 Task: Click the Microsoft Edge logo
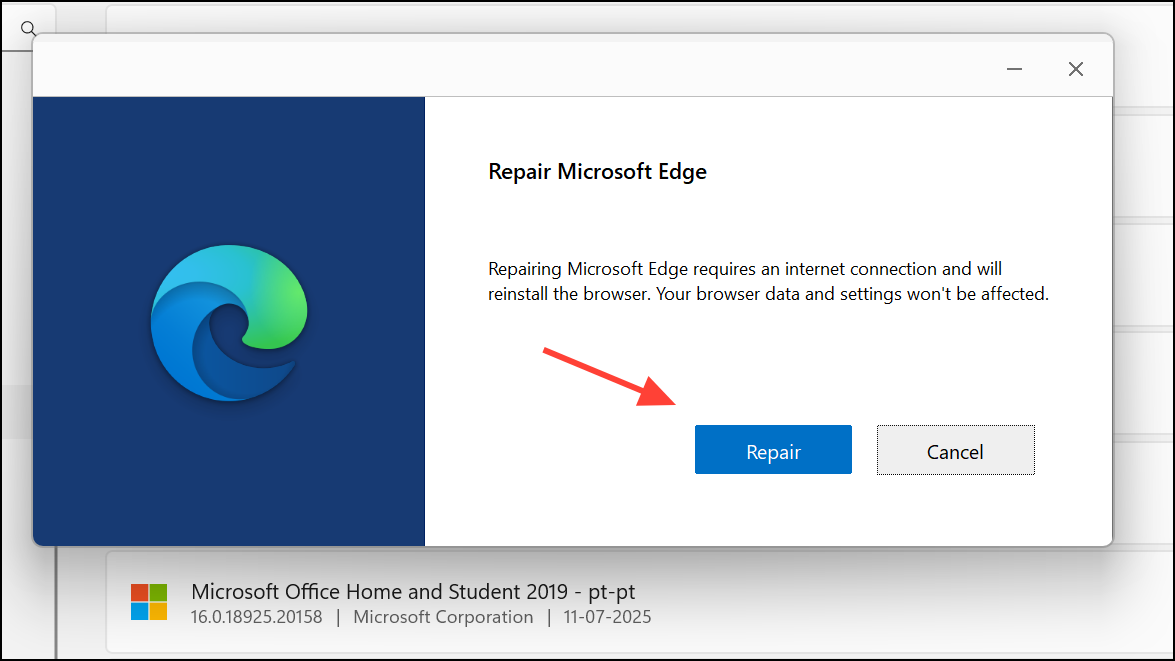pos(229,323)
